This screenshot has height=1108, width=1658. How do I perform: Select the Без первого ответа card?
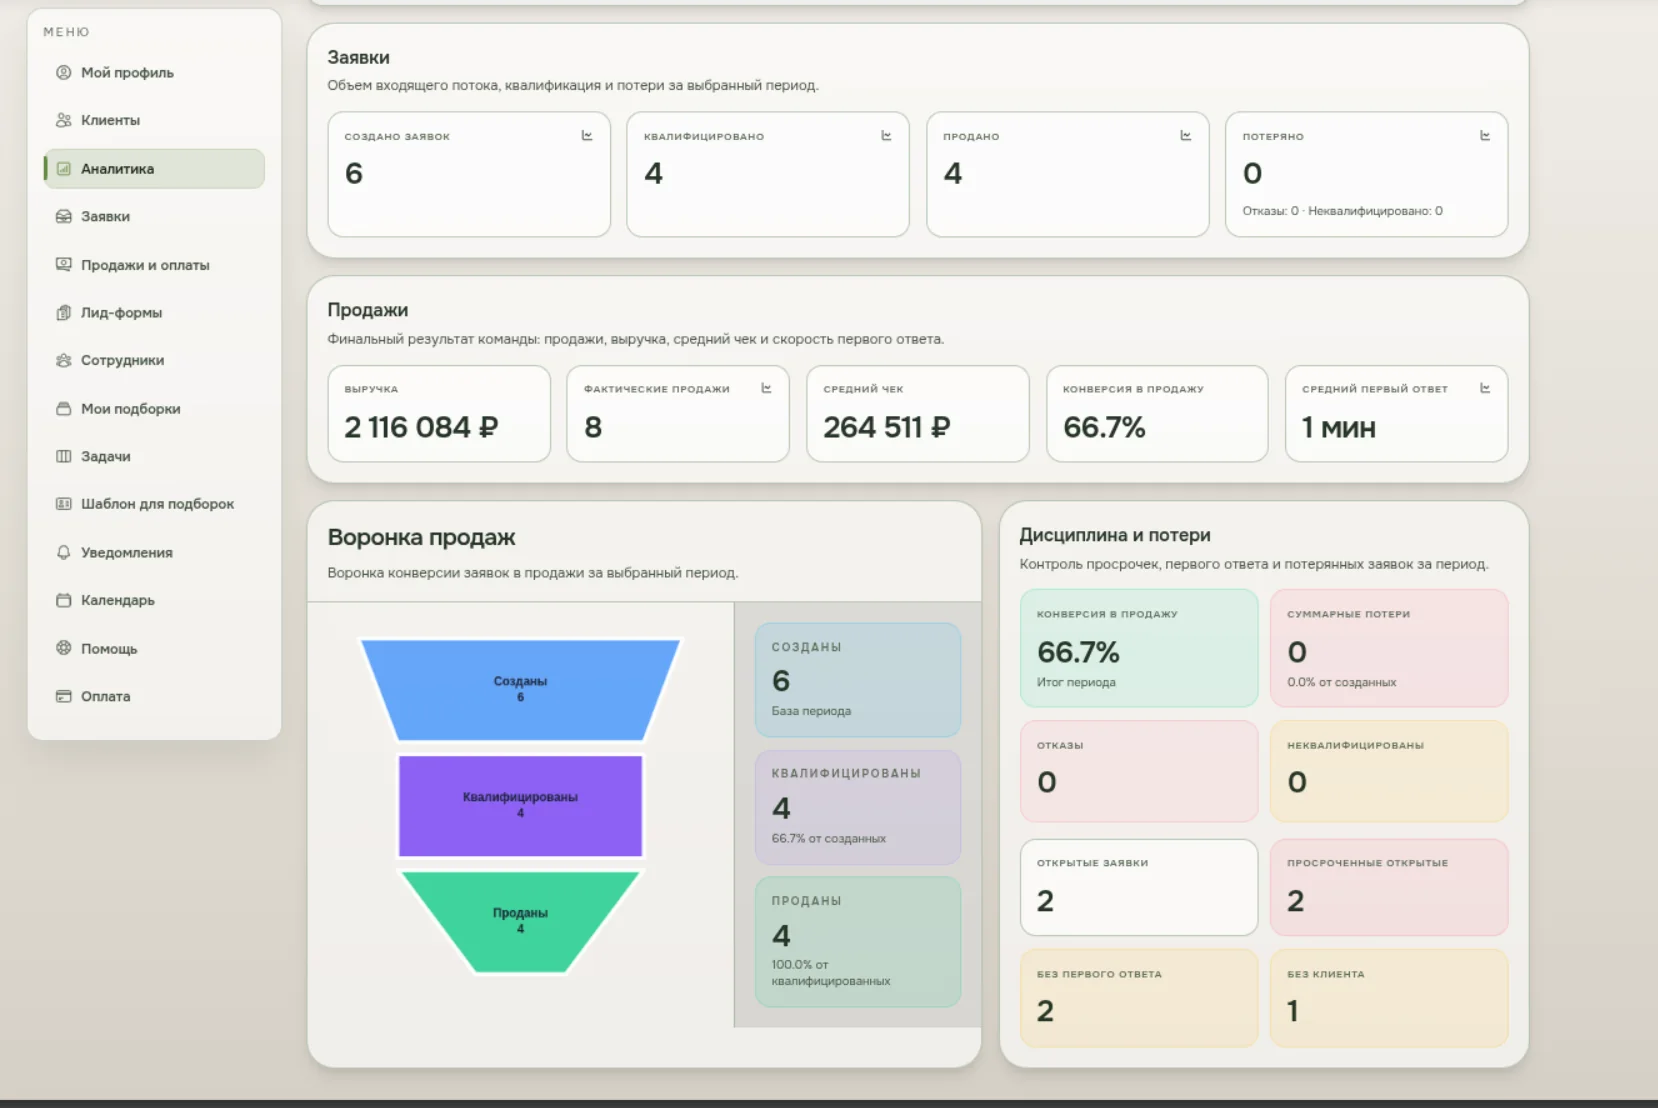point(1139,998)
